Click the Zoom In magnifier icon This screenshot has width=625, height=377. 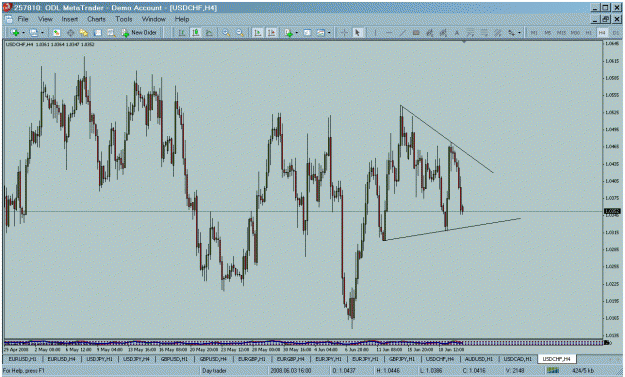[x=226, y=33]
